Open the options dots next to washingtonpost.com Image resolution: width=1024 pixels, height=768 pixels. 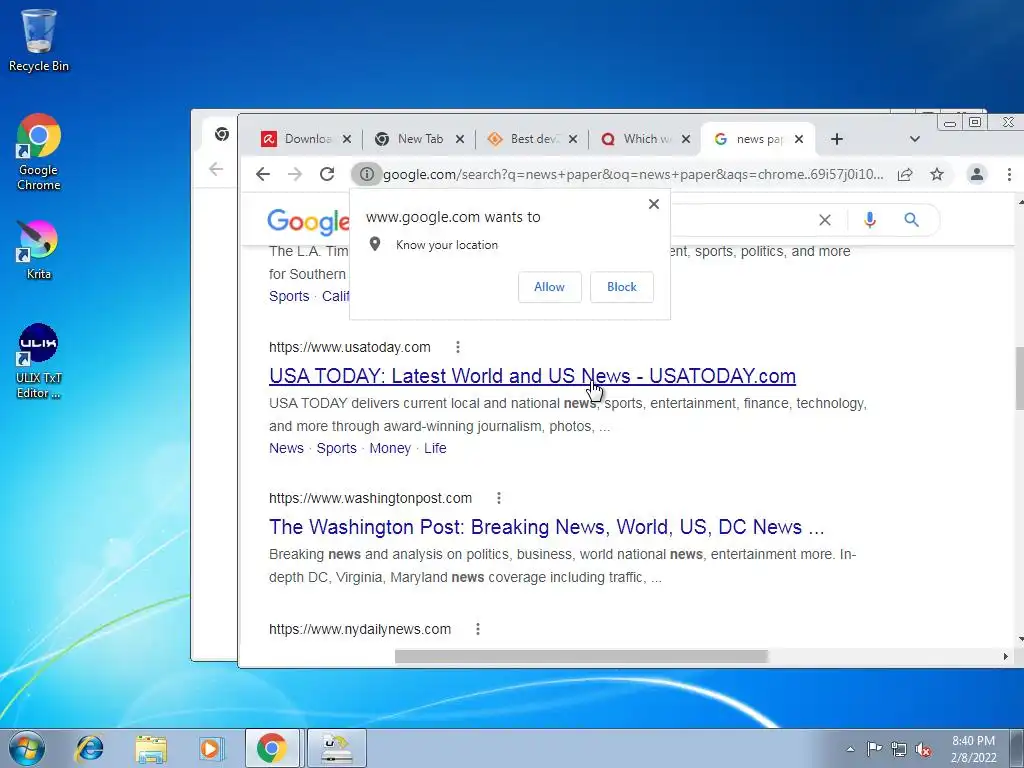coord(499,498)
